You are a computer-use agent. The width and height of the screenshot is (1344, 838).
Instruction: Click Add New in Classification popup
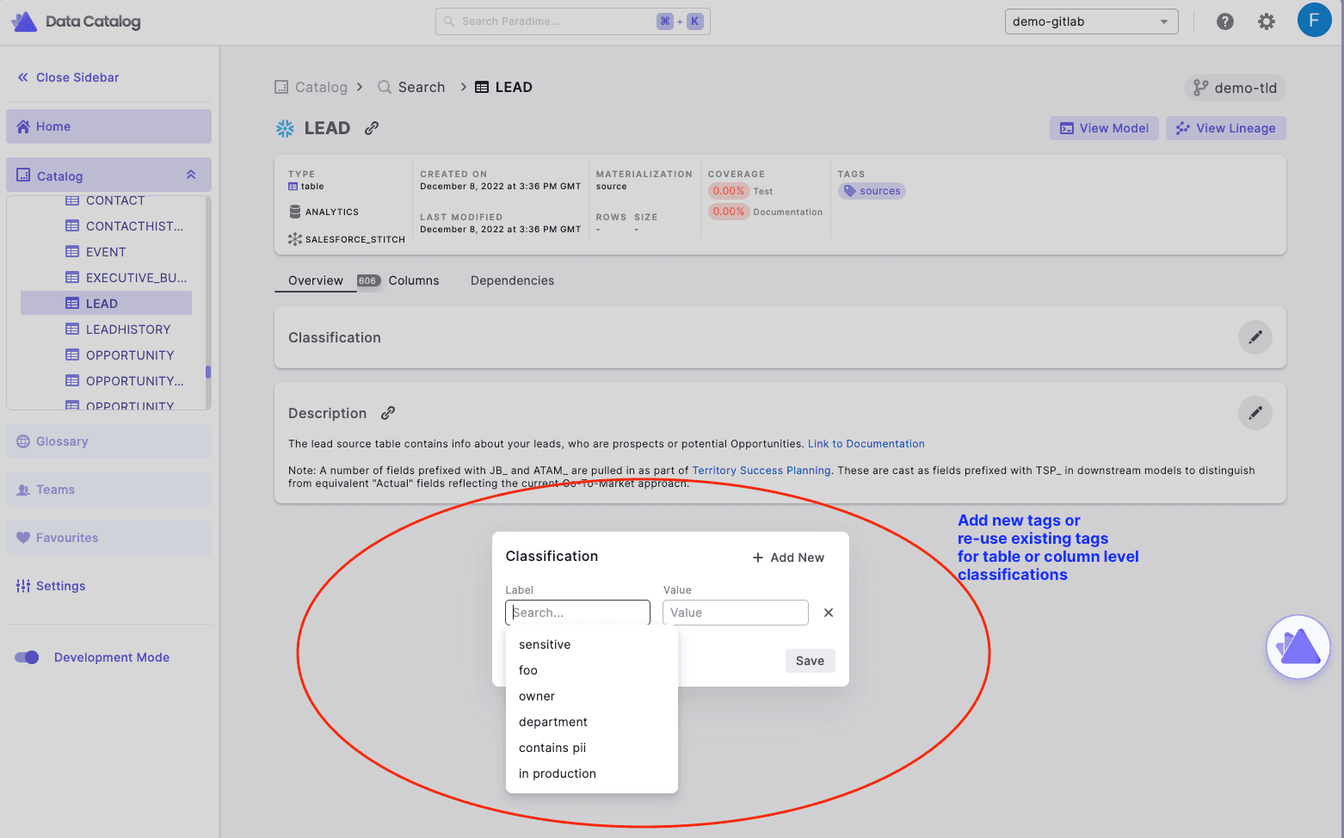(788, 558)
